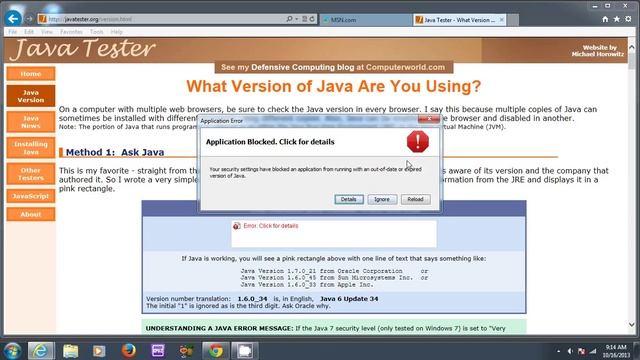Click the page scrollbar down arrow
This screenshot has width=640, height=360.
632,324
